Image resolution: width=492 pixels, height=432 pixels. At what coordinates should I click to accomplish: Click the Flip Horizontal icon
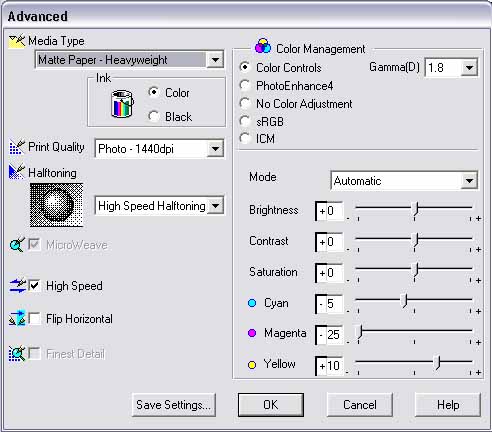pyautogui.click(x=17, y=319)
